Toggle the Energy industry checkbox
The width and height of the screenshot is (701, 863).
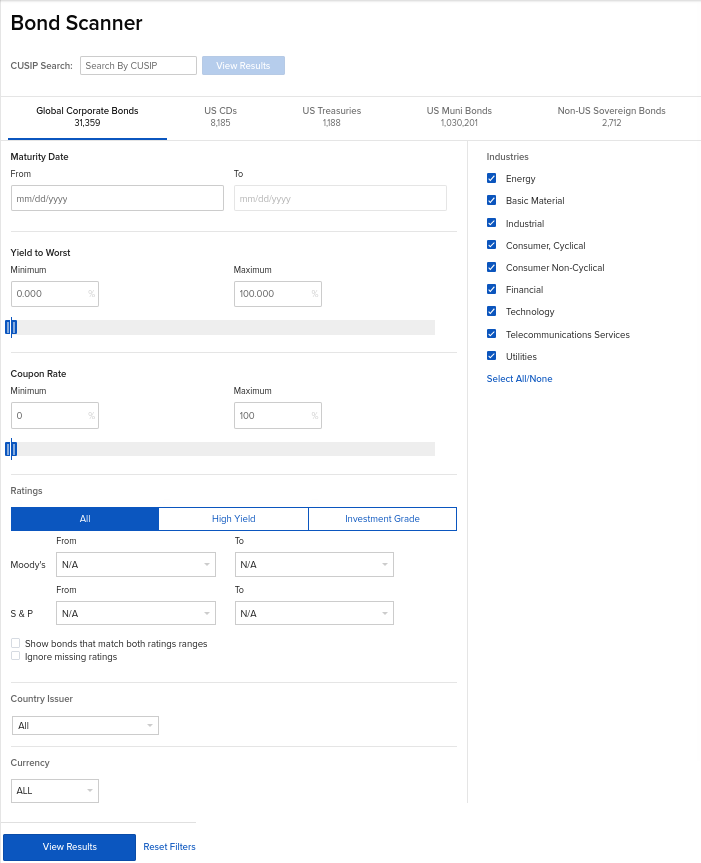click(x=491, y=178)
